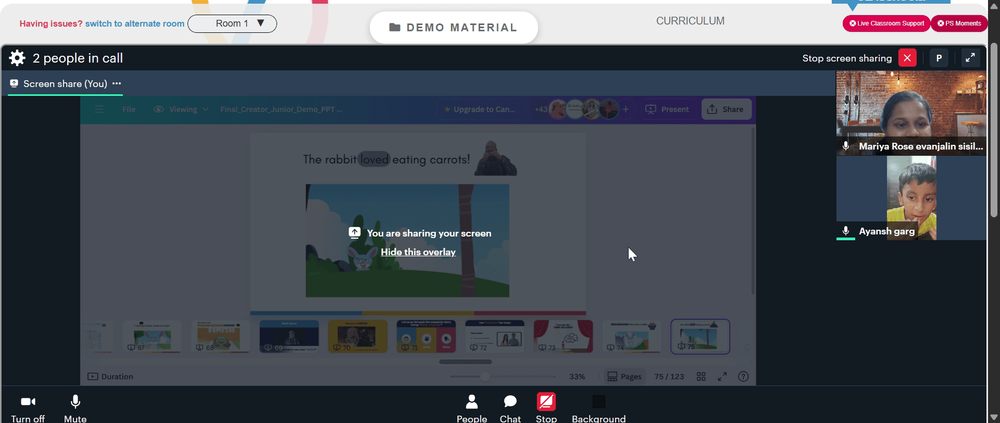Mute the microphone
1000x423 pixels.
75,408
